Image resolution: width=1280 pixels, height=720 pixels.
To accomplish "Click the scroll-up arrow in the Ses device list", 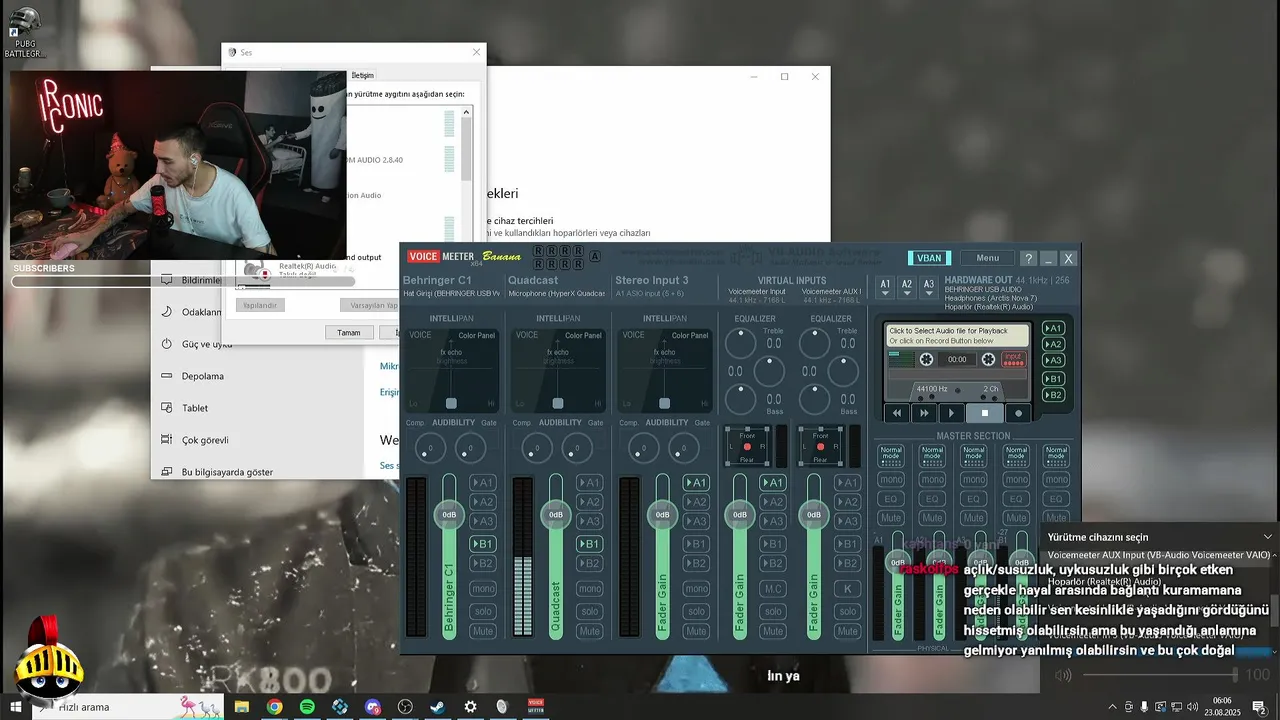I will pyautogui.click(x=466, y=112).
